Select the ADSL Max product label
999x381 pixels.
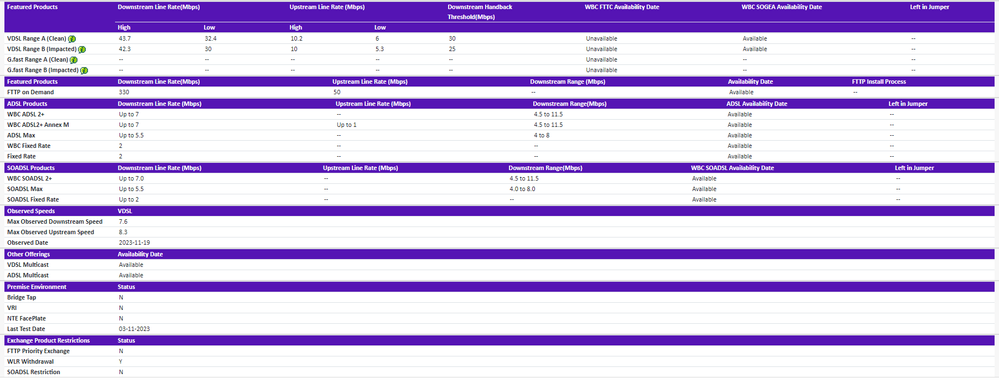pos(20,135)
